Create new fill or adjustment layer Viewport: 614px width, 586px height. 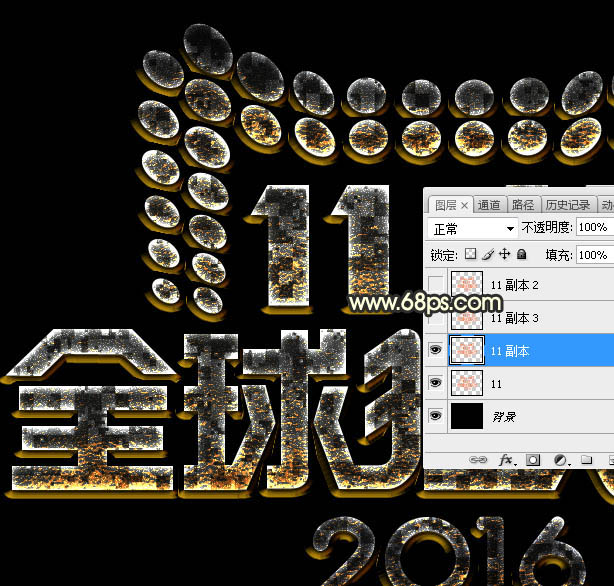click(560, 460)
